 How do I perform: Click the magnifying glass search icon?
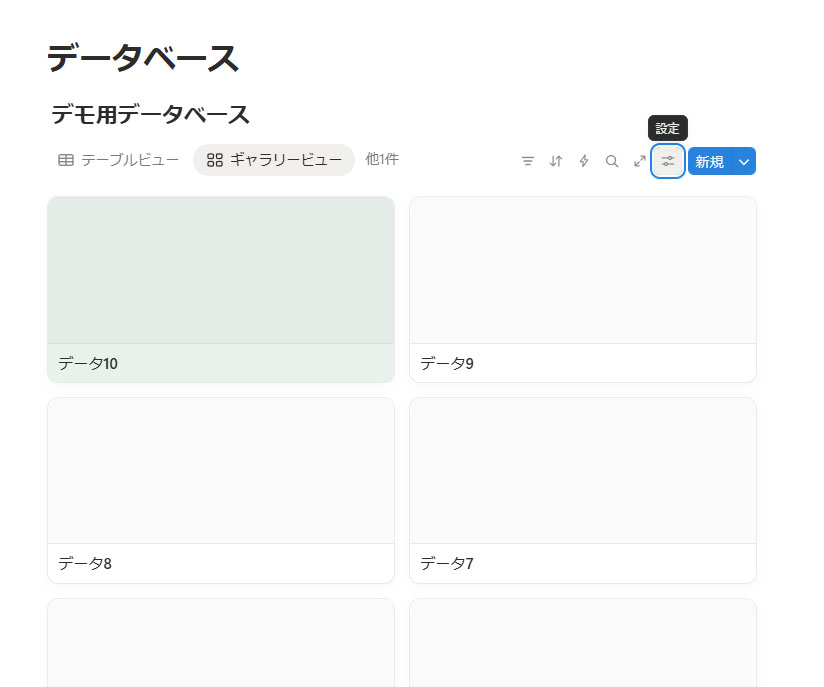pos(612,161)
